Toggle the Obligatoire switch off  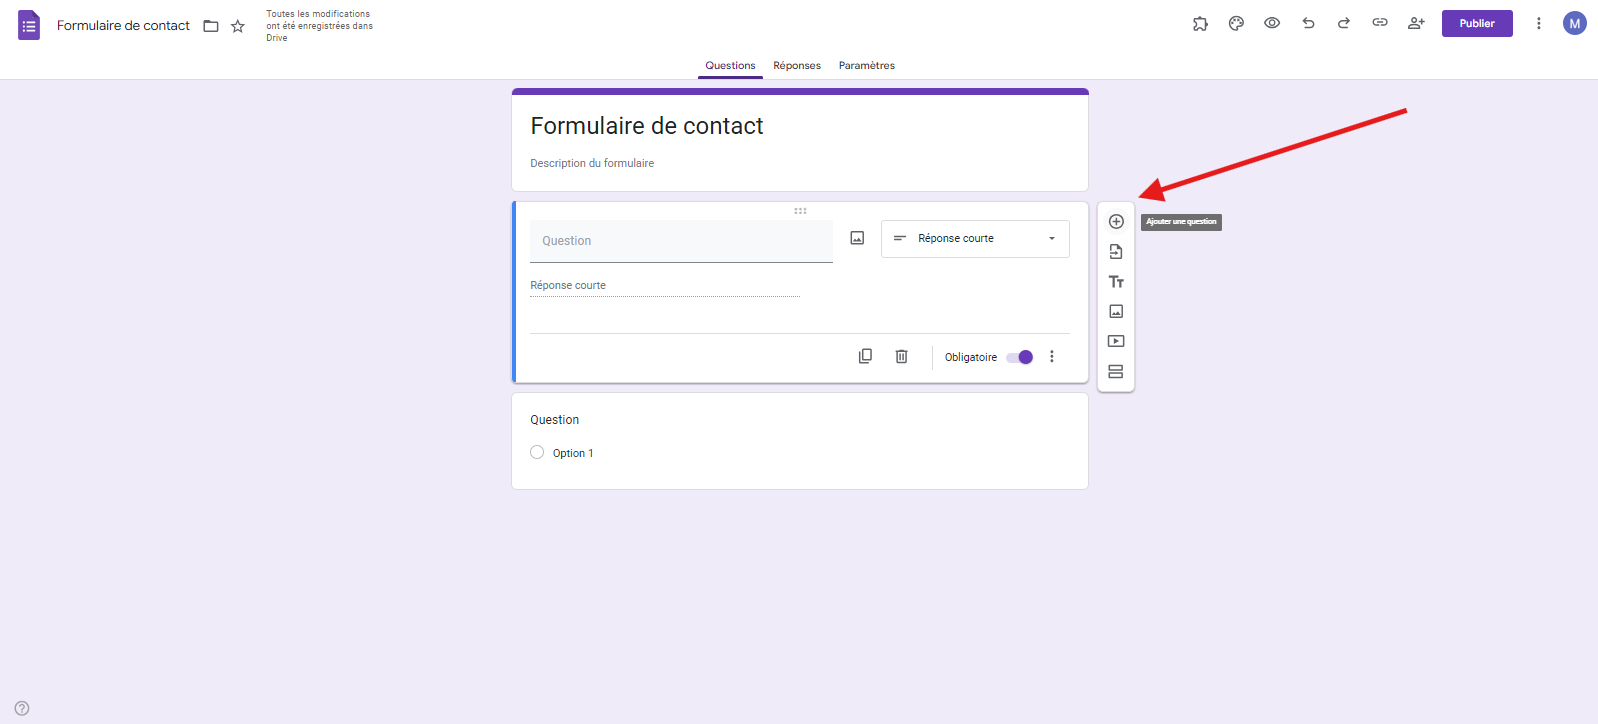[x=1020, y=357]
